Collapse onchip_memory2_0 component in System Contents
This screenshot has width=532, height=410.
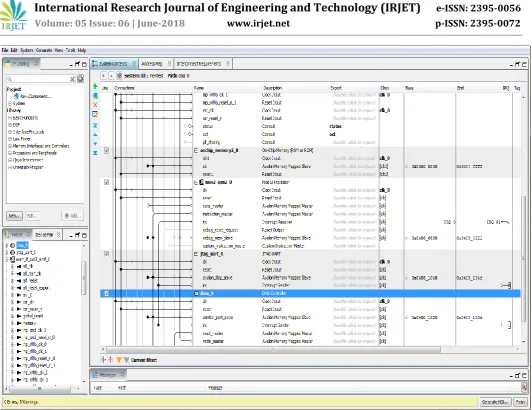(x=196, y=150)
